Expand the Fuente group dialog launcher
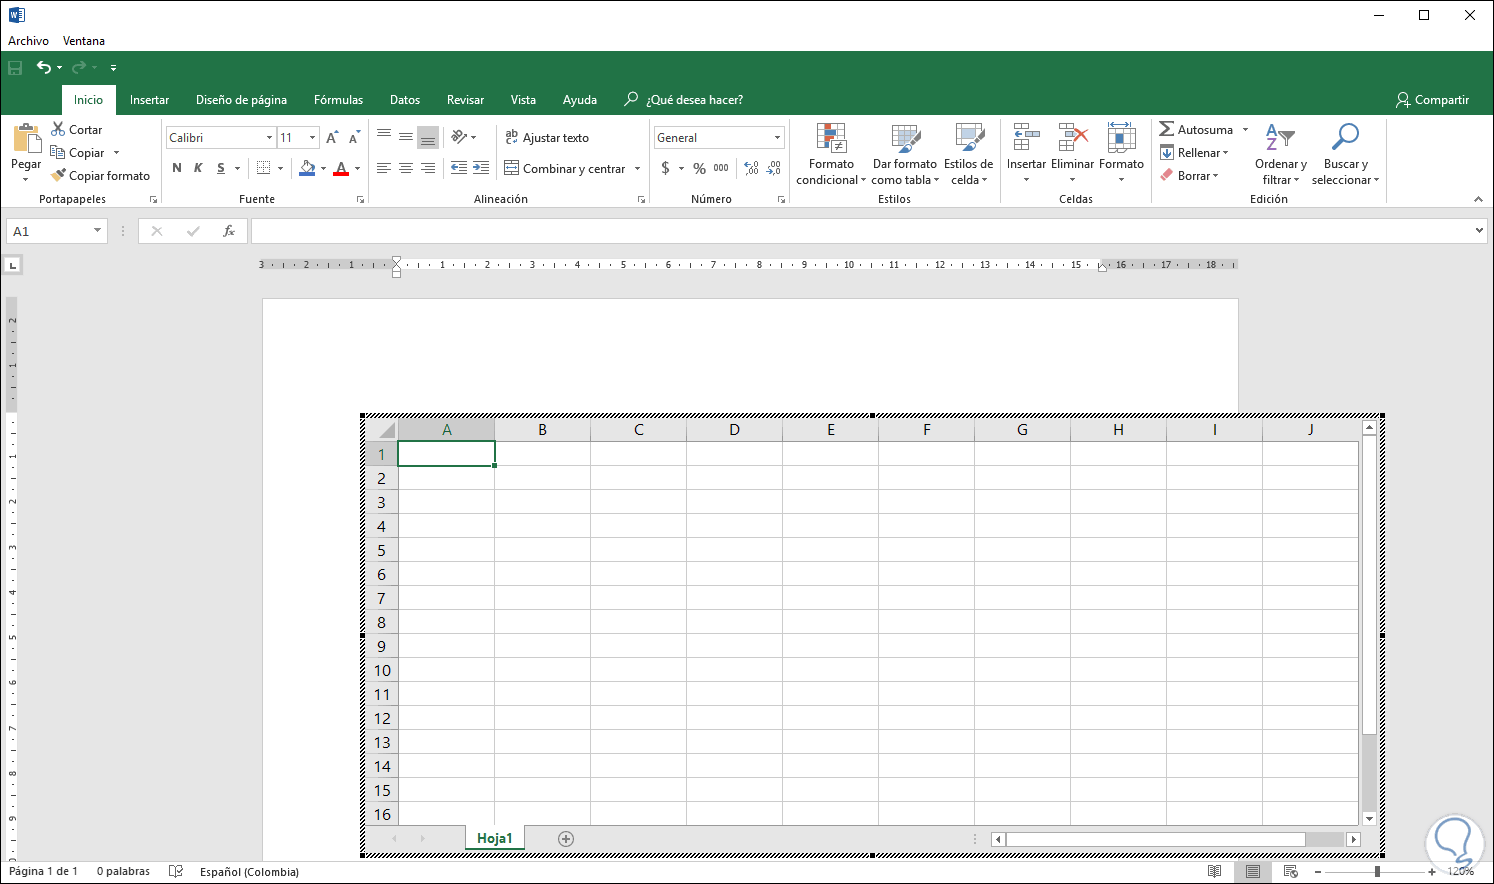 [360, 200]
